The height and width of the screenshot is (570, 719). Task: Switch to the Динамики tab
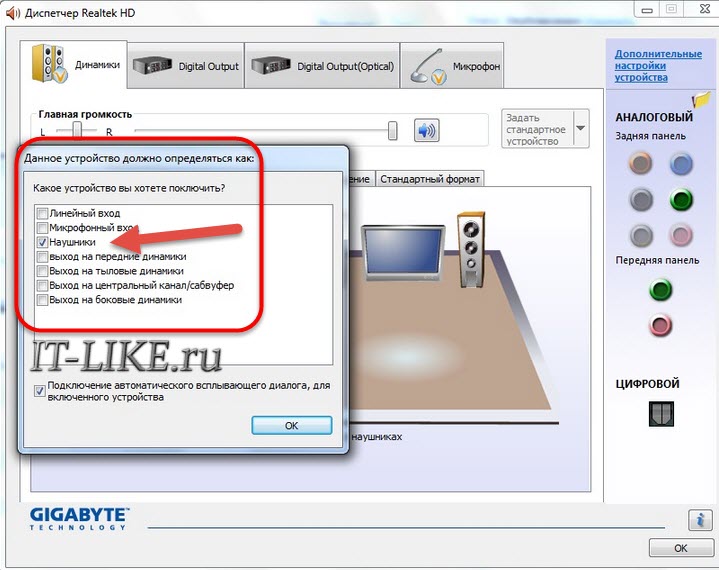74,65
